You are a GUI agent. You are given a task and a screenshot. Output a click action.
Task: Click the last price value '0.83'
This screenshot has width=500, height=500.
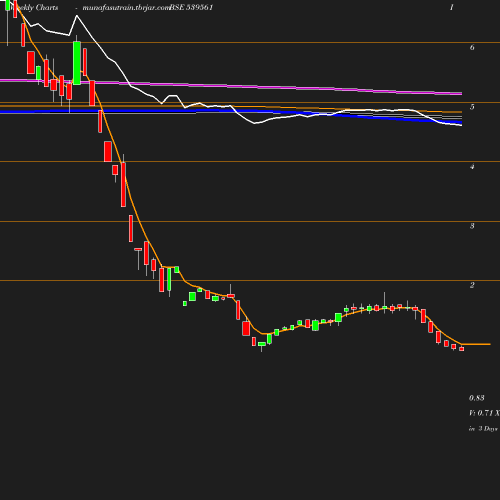coord(477,398)
